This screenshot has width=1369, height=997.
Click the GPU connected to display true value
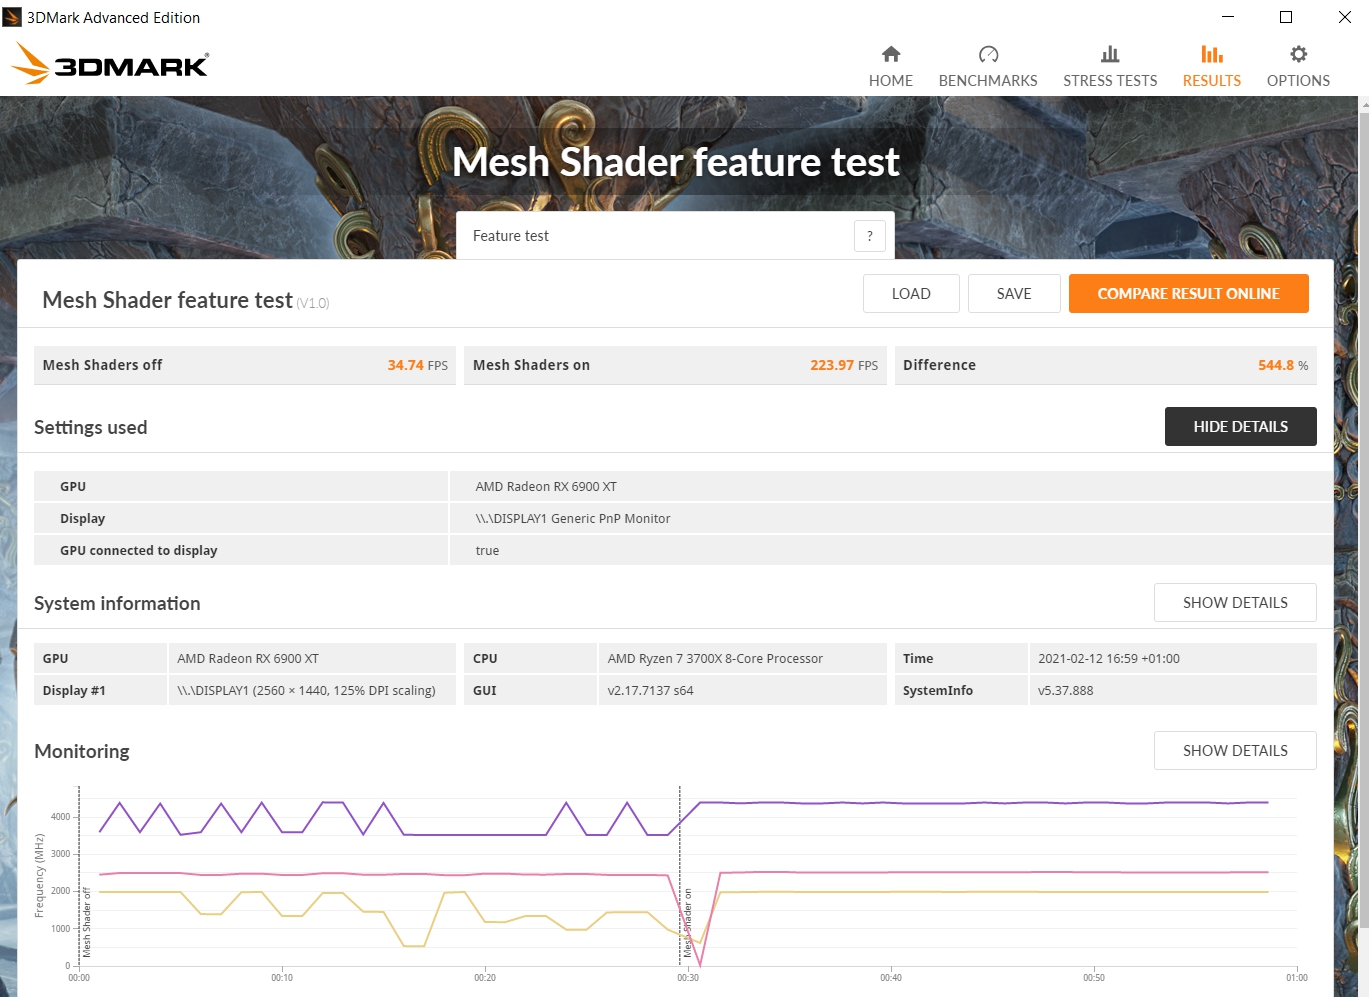tap(487, 550)
